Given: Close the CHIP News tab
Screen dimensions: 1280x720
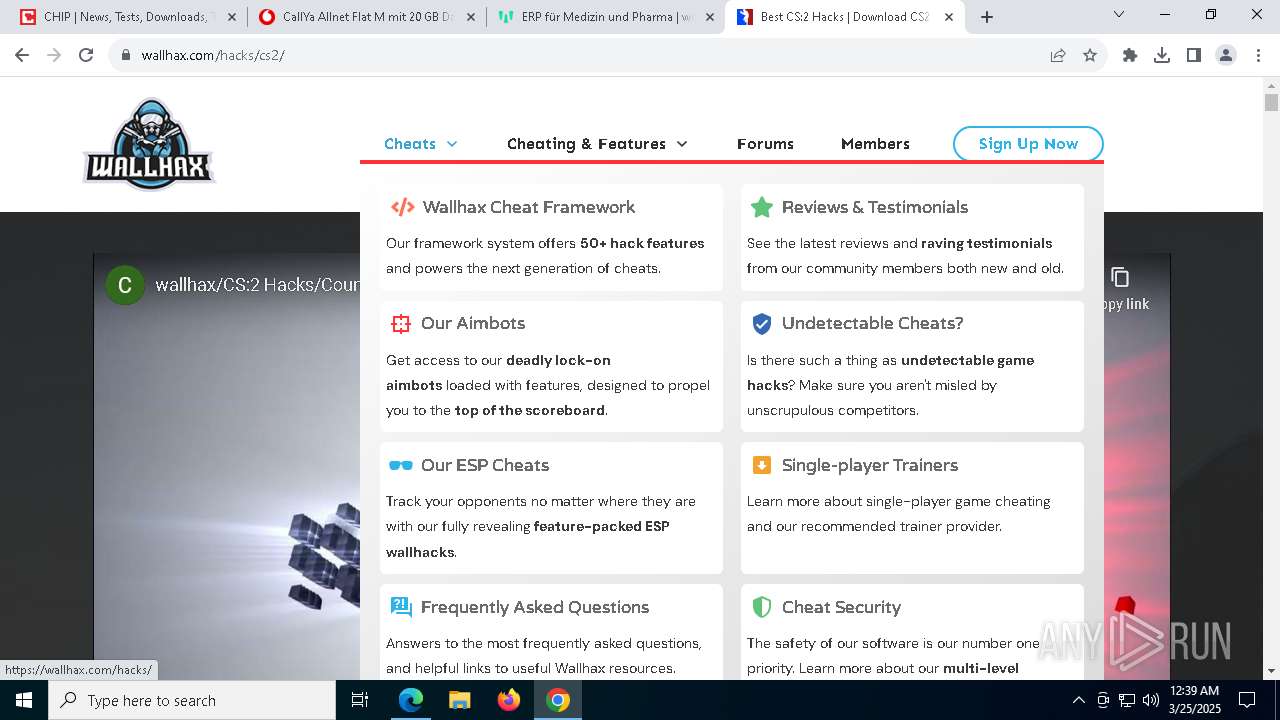Looking at the screenshot, I should [232, 17].
